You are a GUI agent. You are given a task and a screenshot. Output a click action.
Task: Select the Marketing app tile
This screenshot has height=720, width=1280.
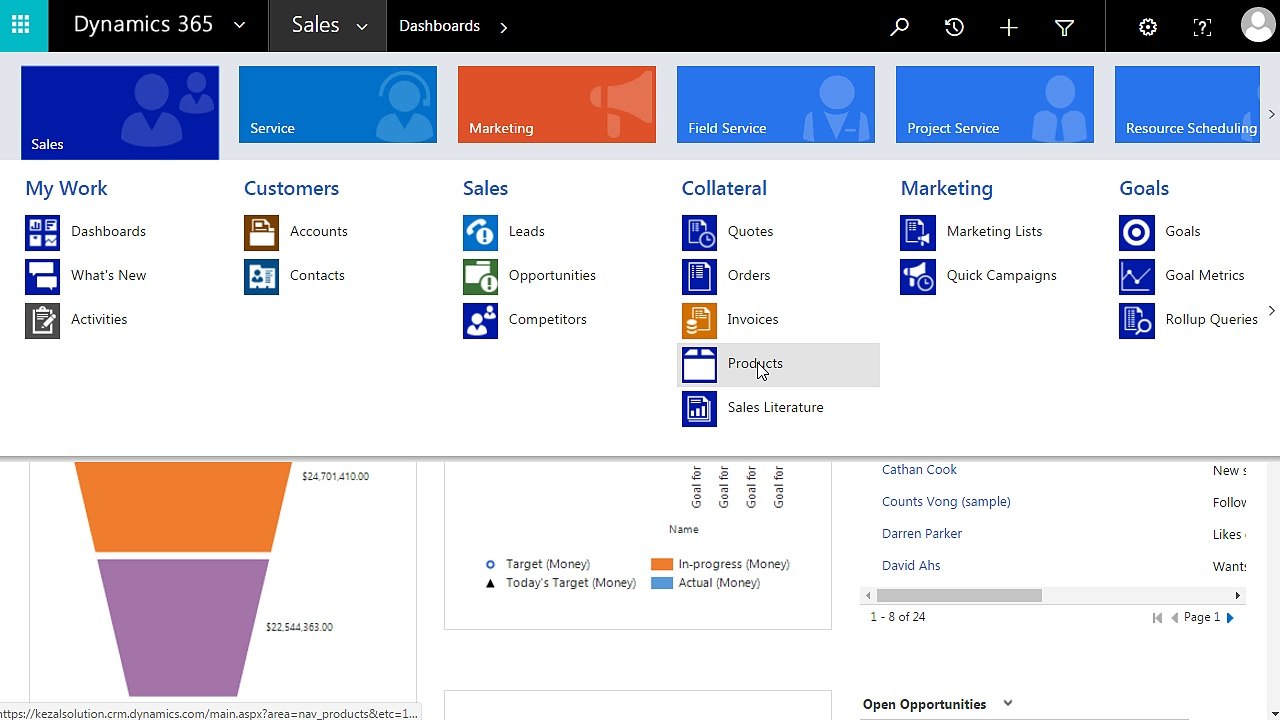[557, 104]
